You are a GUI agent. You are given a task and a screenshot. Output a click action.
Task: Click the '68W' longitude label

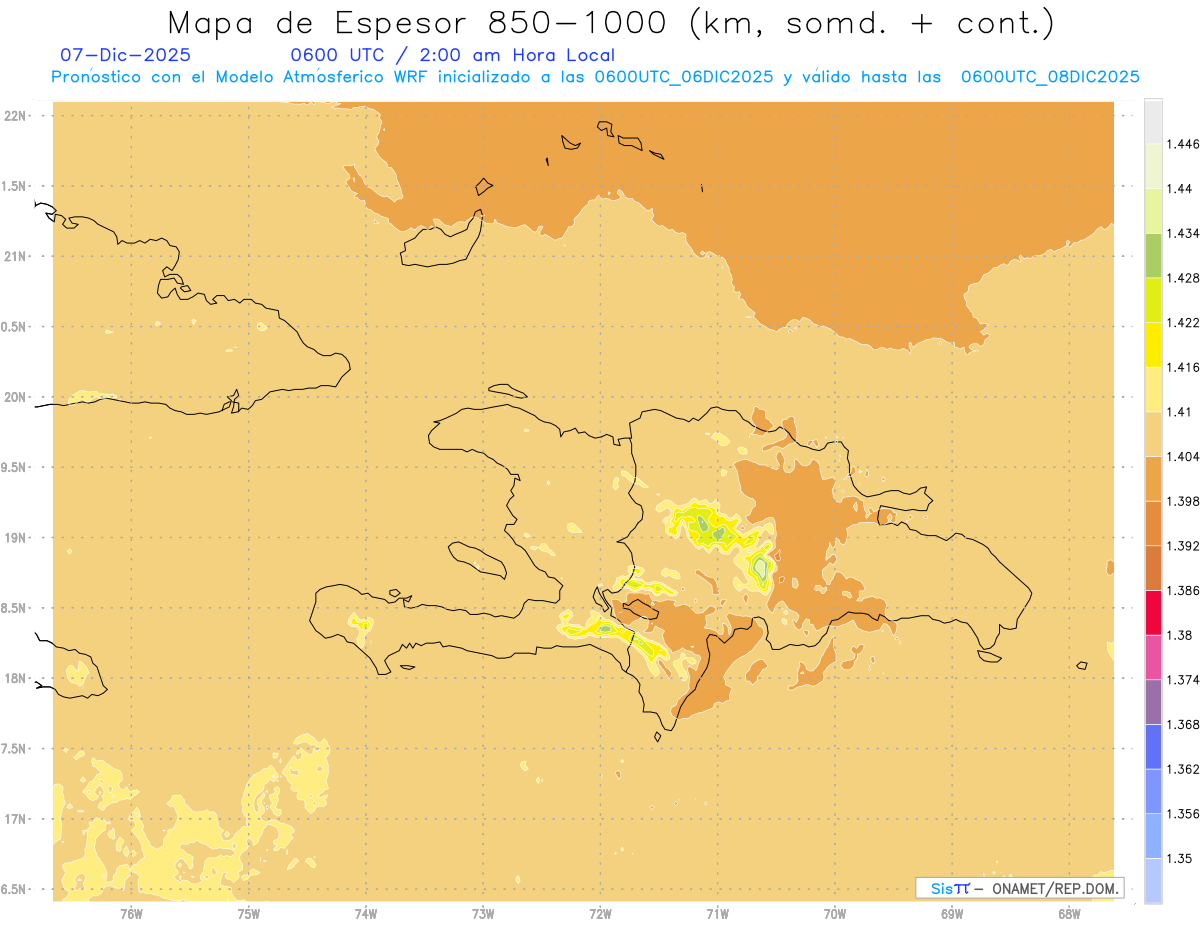point(1069,913)
